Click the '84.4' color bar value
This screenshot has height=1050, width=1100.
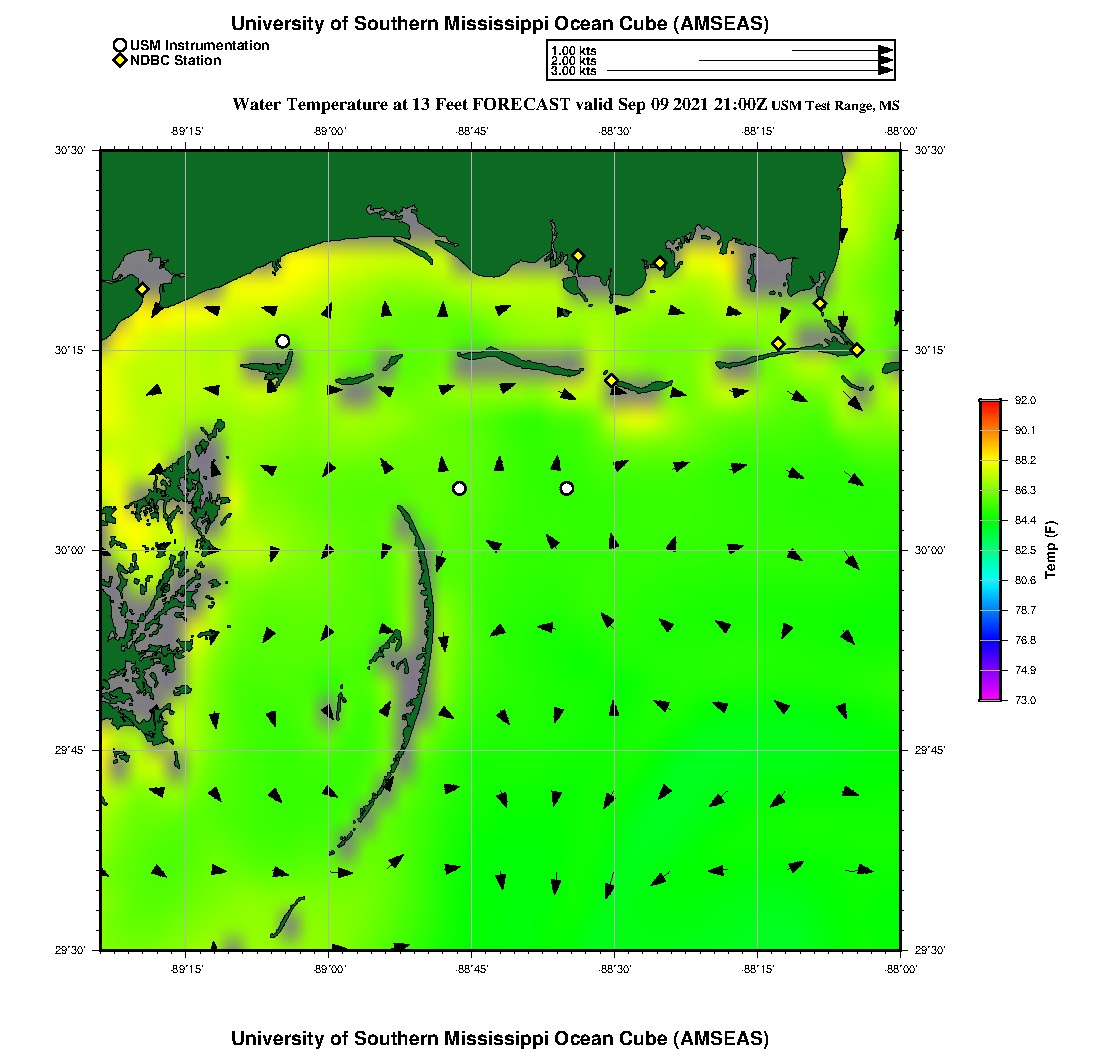coord(1025,520)
